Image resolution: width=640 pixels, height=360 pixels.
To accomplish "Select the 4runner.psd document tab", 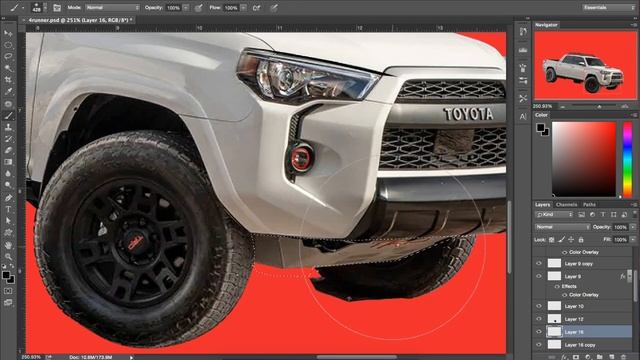I will (79, 20).
